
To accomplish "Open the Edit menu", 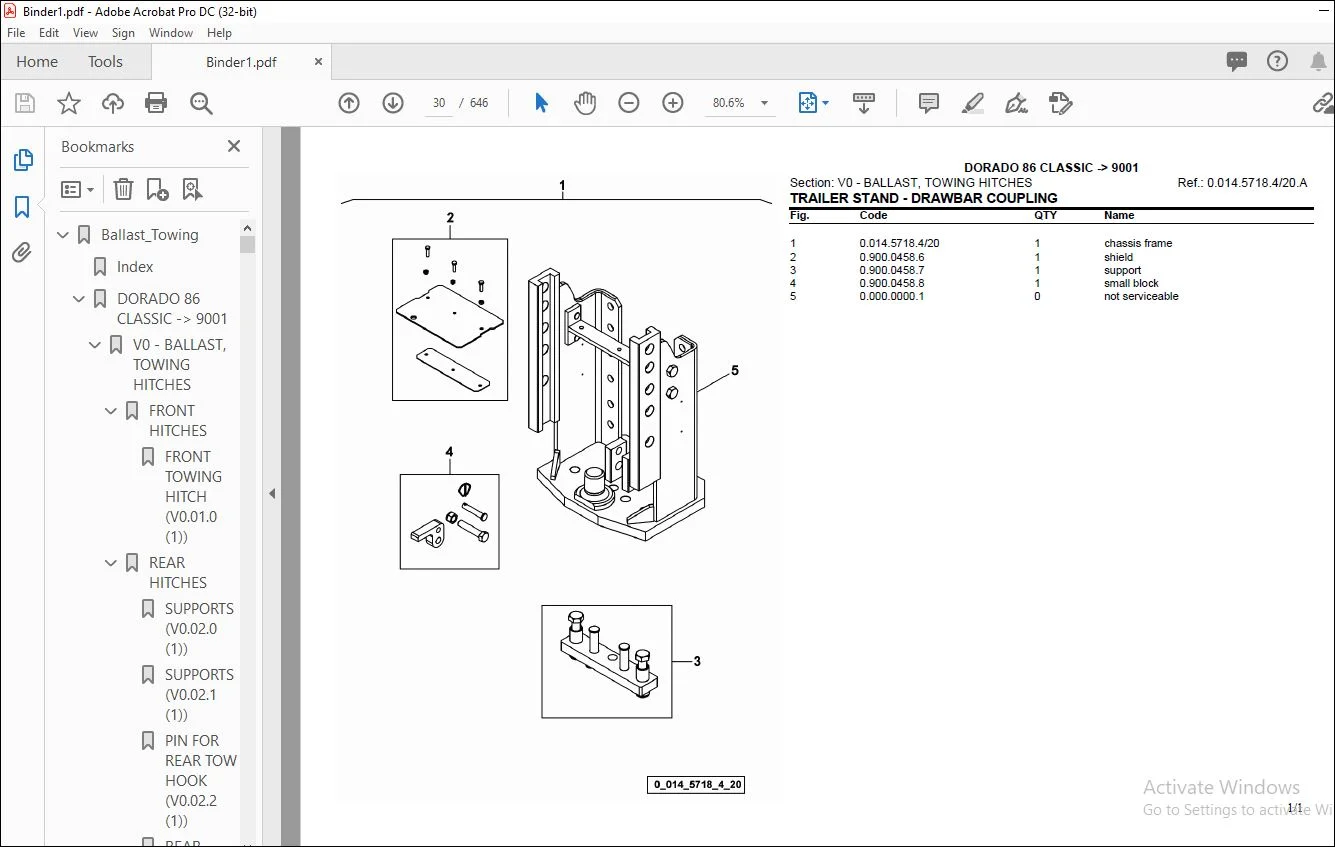I will [49, 33].
